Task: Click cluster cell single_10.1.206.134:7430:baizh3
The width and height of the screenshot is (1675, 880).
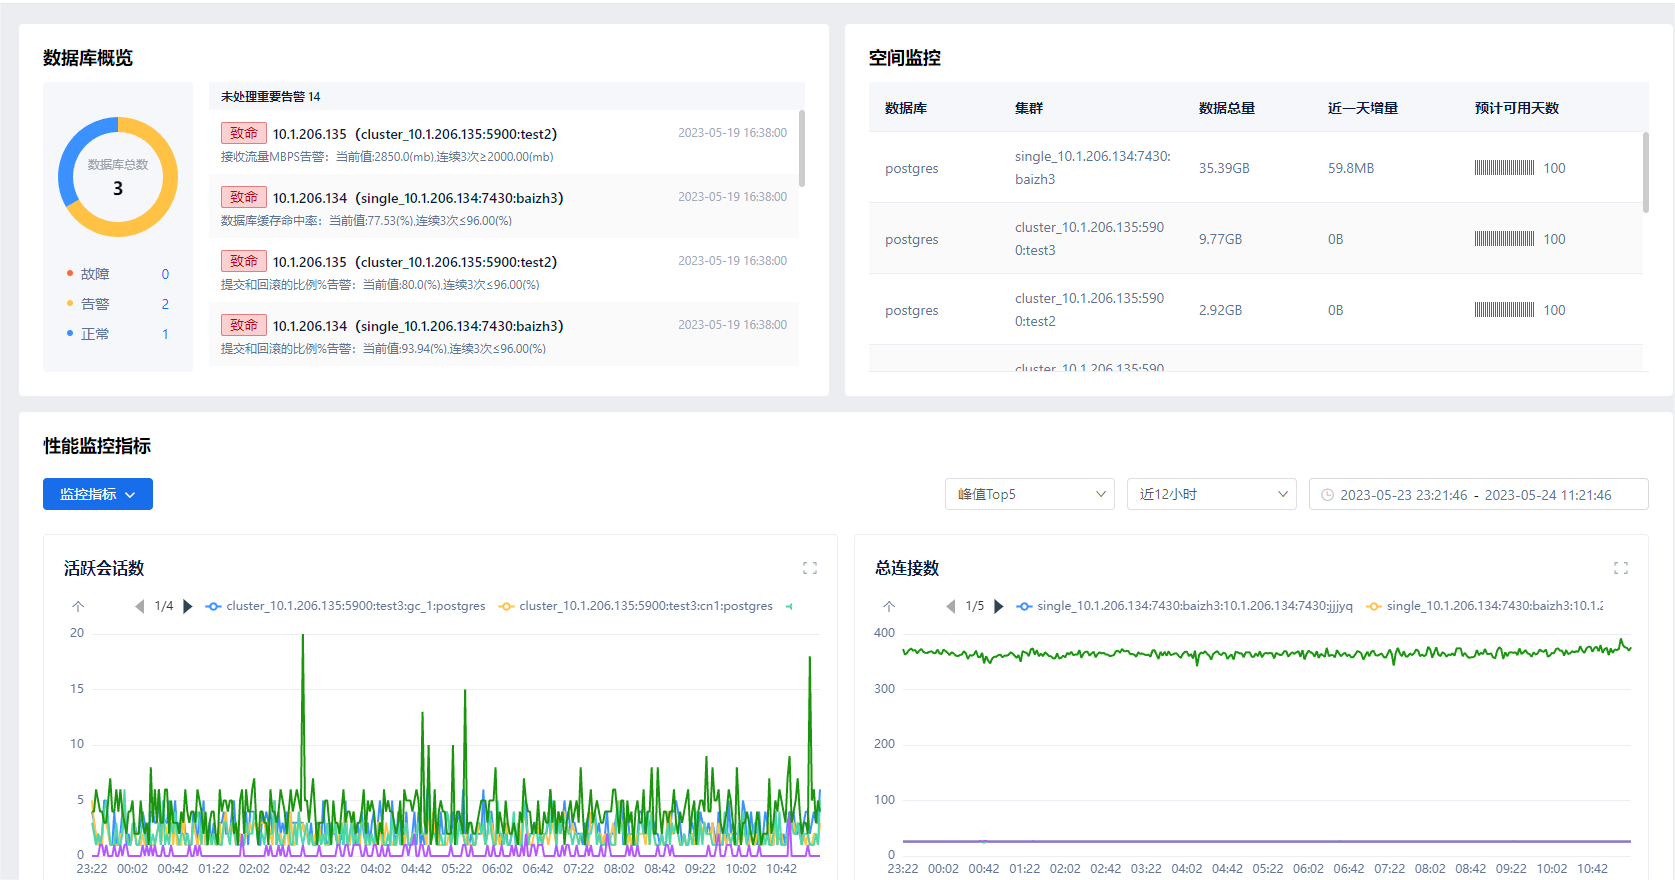Action: (1093, 168)
